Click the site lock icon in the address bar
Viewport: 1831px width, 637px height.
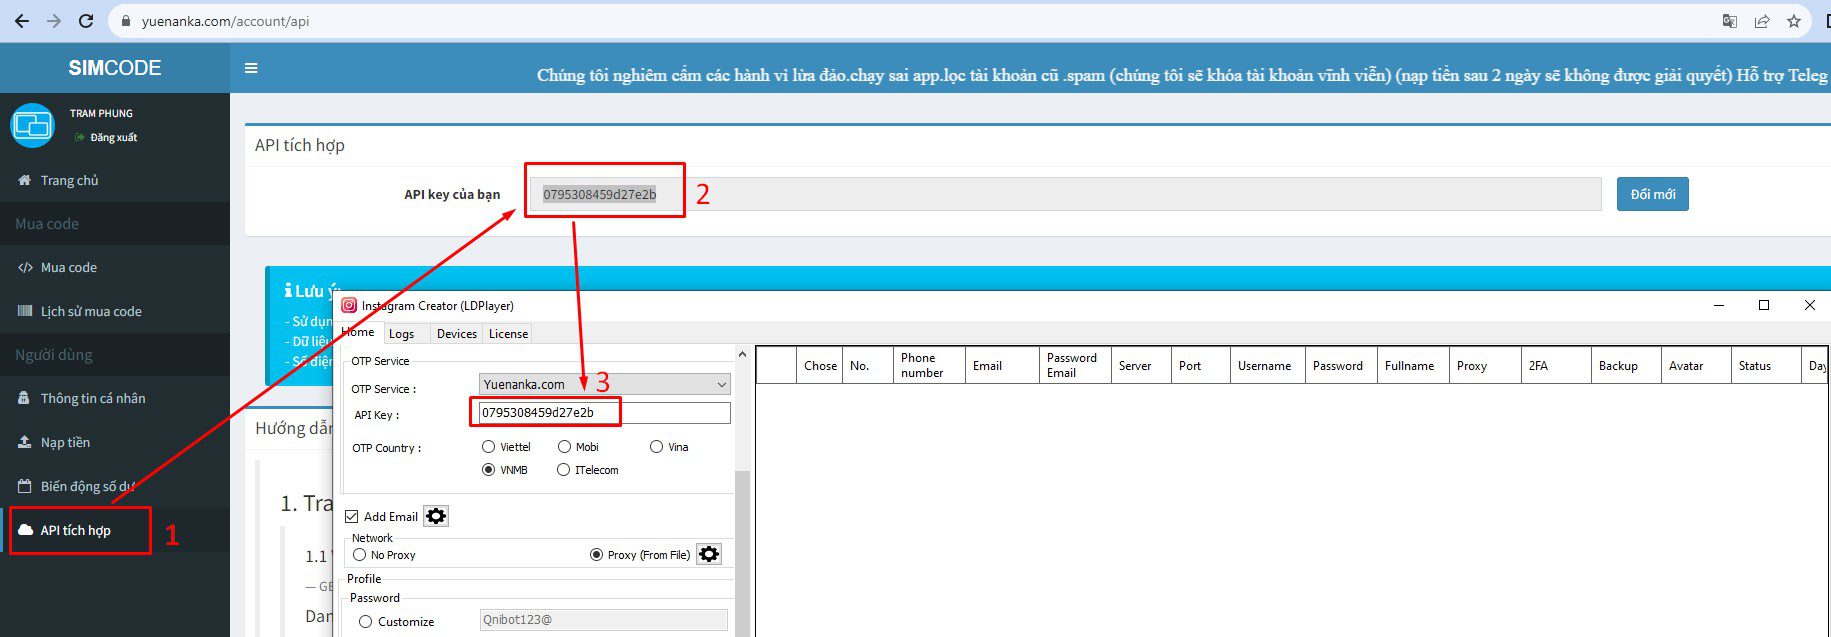[126, 21]
